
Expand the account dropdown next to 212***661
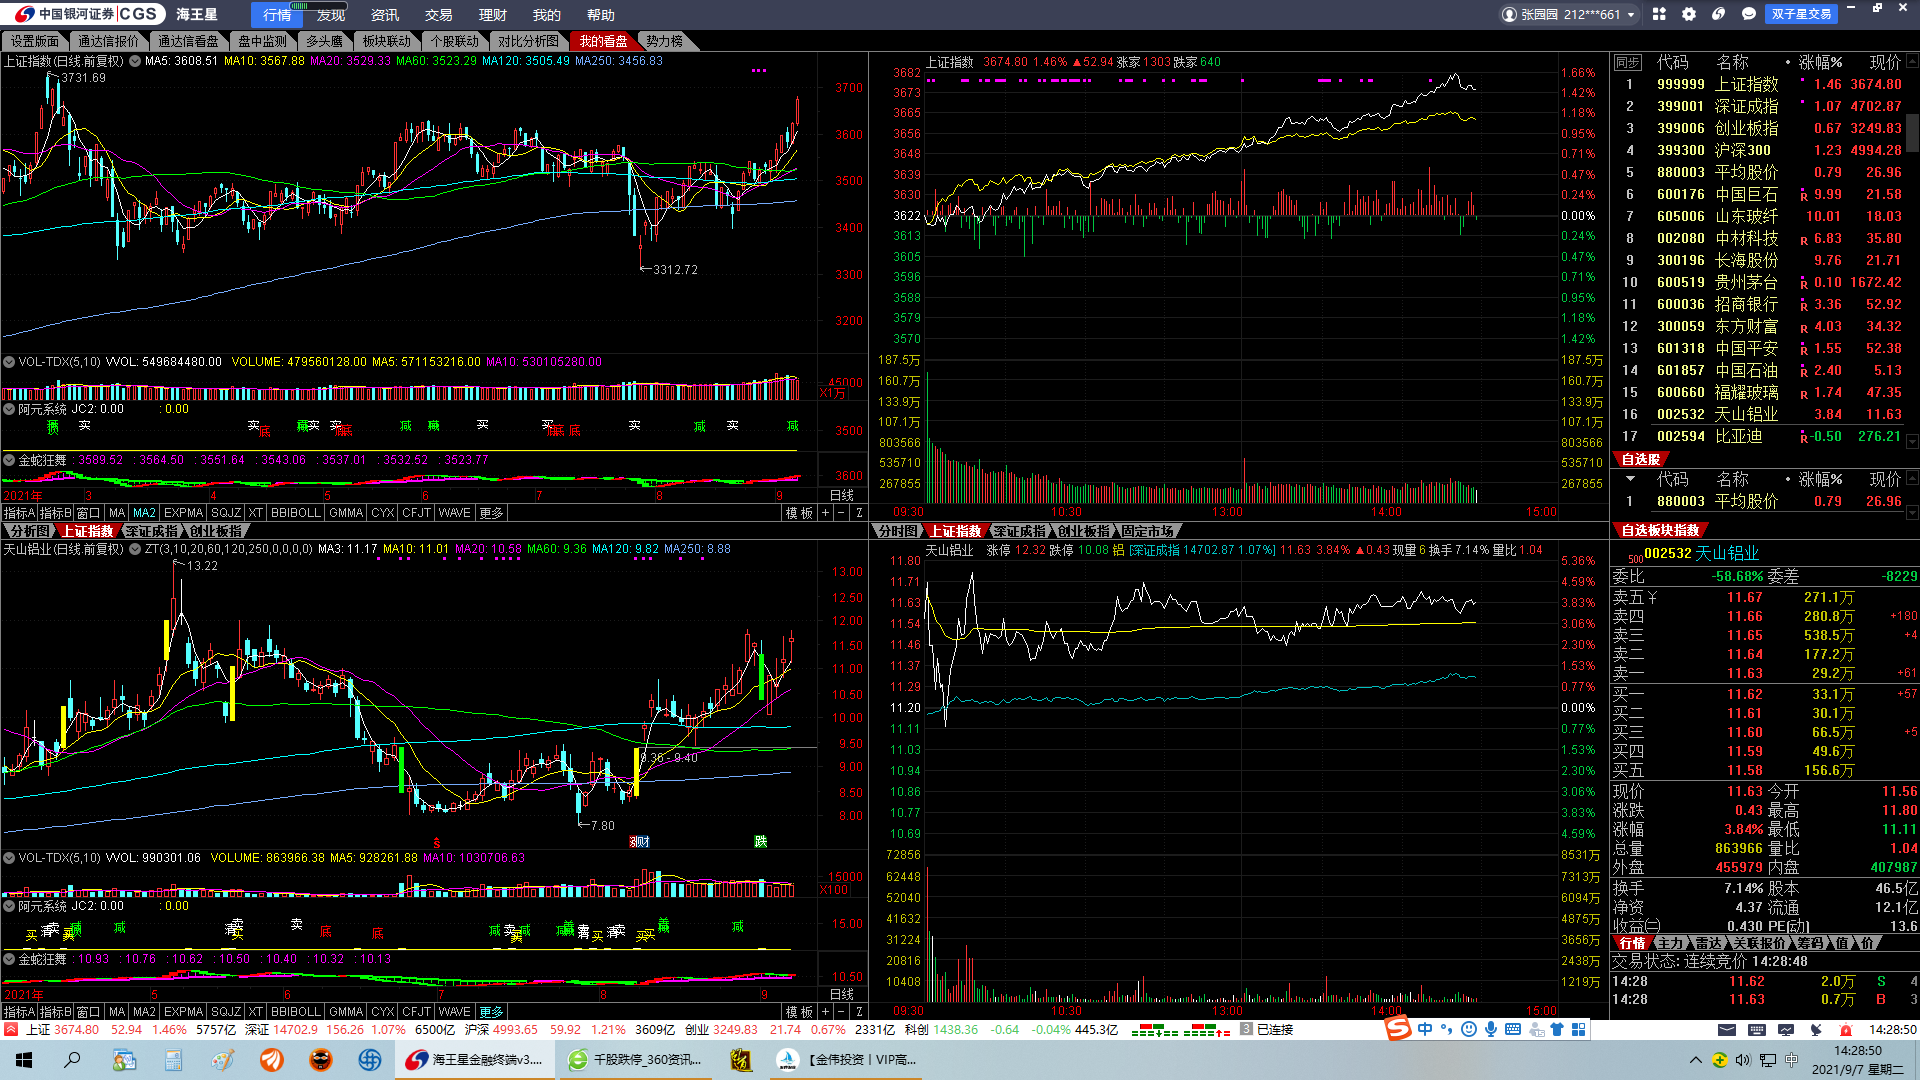pyautogui.click(x=1631, y=15)
